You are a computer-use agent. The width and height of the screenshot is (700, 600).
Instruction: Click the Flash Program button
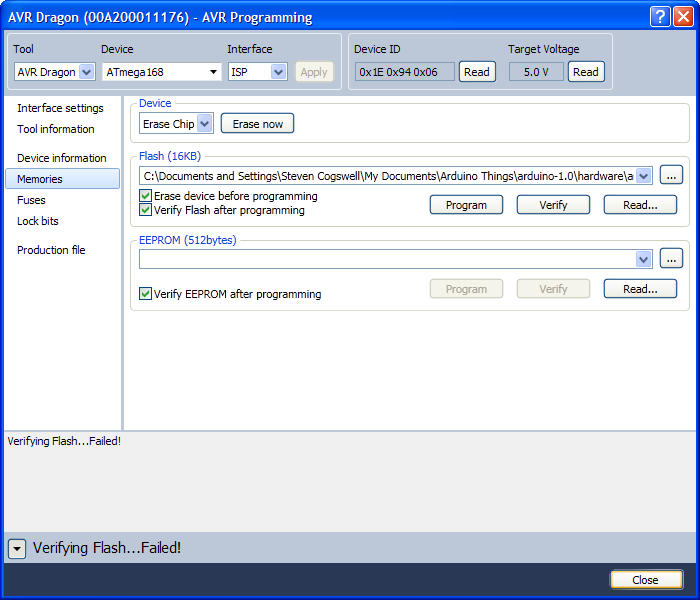466,205
